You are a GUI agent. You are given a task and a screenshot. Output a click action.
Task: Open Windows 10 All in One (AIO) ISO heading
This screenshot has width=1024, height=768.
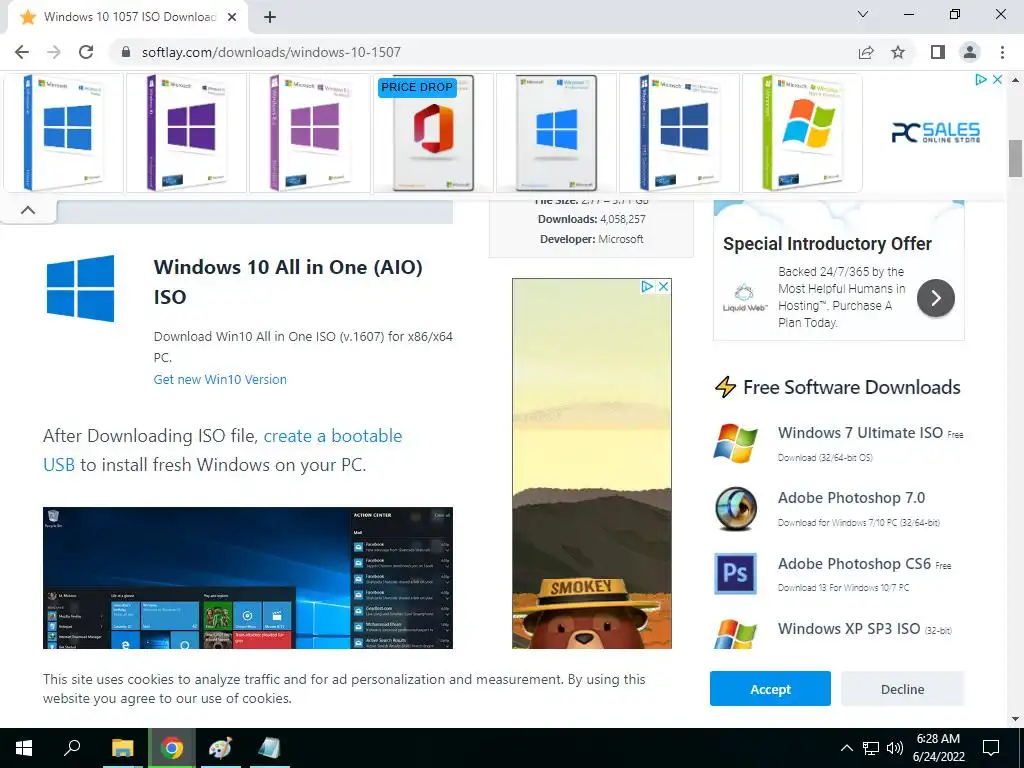[288, 281]
